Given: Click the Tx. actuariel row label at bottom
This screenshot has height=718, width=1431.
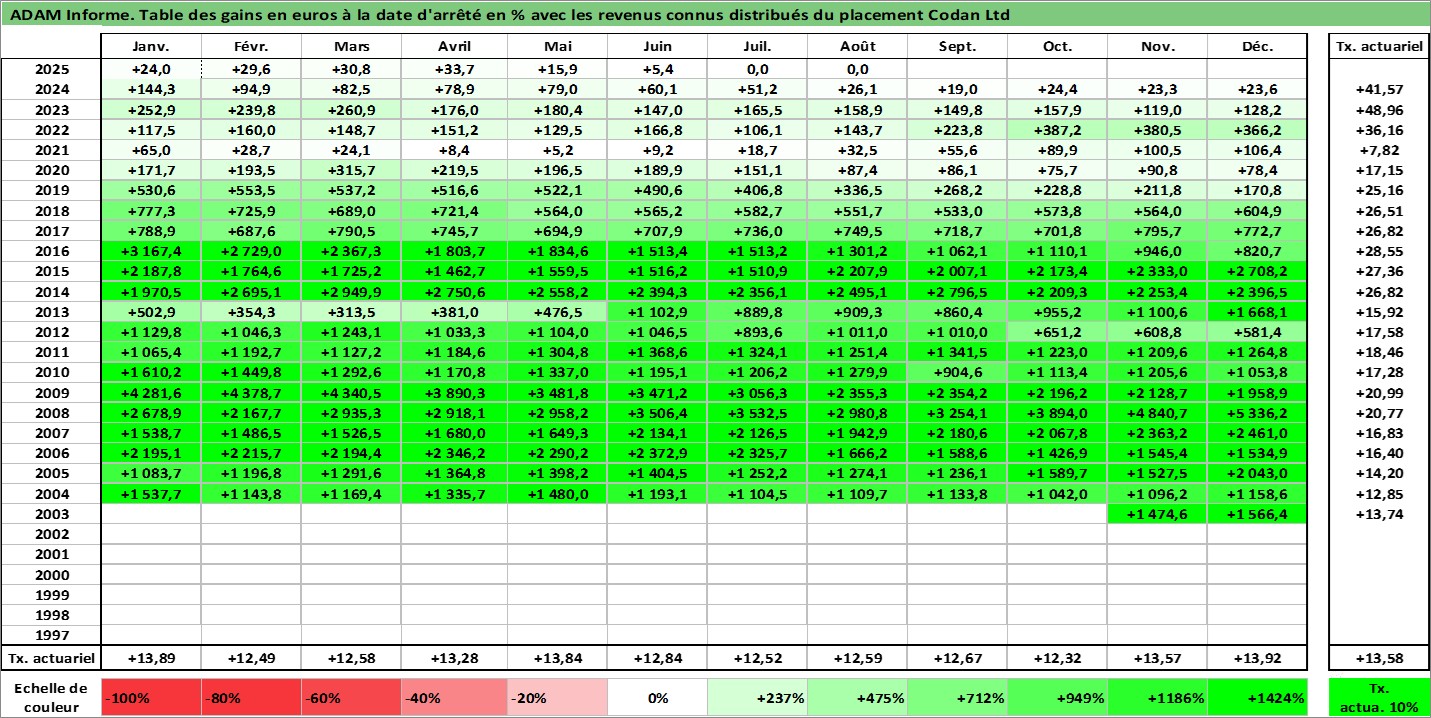Looking at the screenshot, I should tap(51, 658).
